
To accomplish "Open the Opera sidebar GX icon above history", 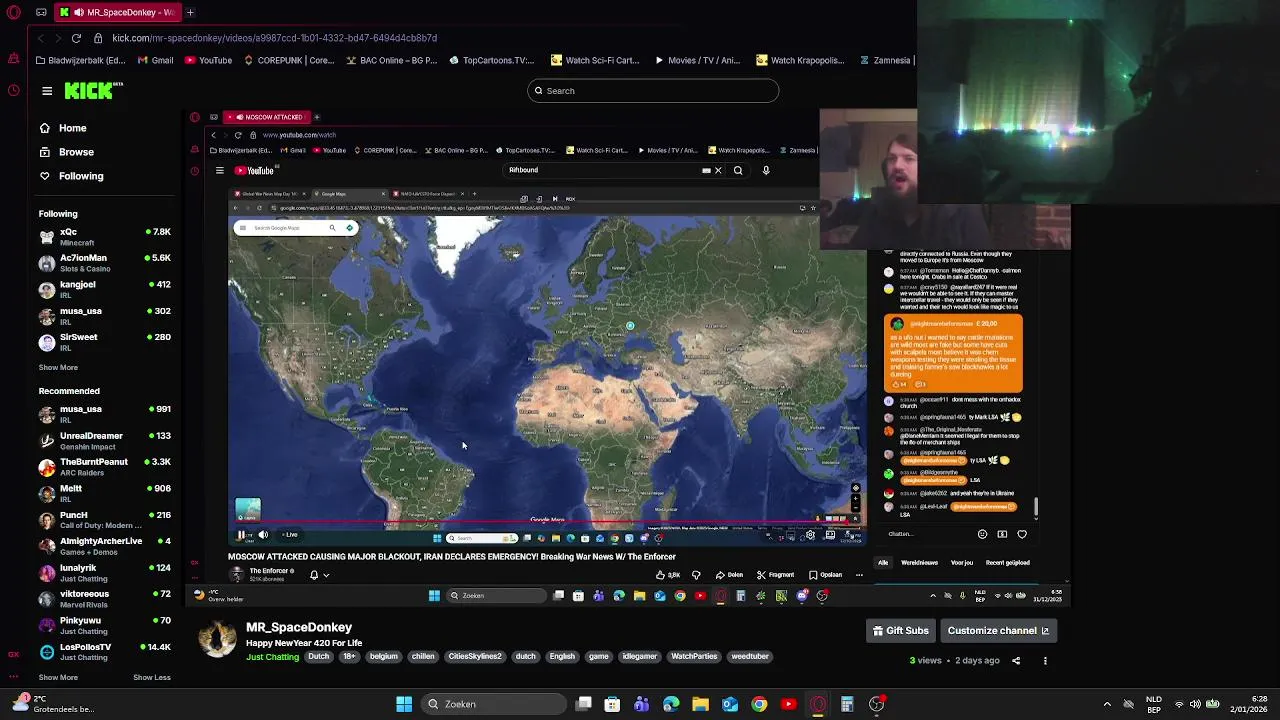I will pyautogui.click(x=13, y=60).
